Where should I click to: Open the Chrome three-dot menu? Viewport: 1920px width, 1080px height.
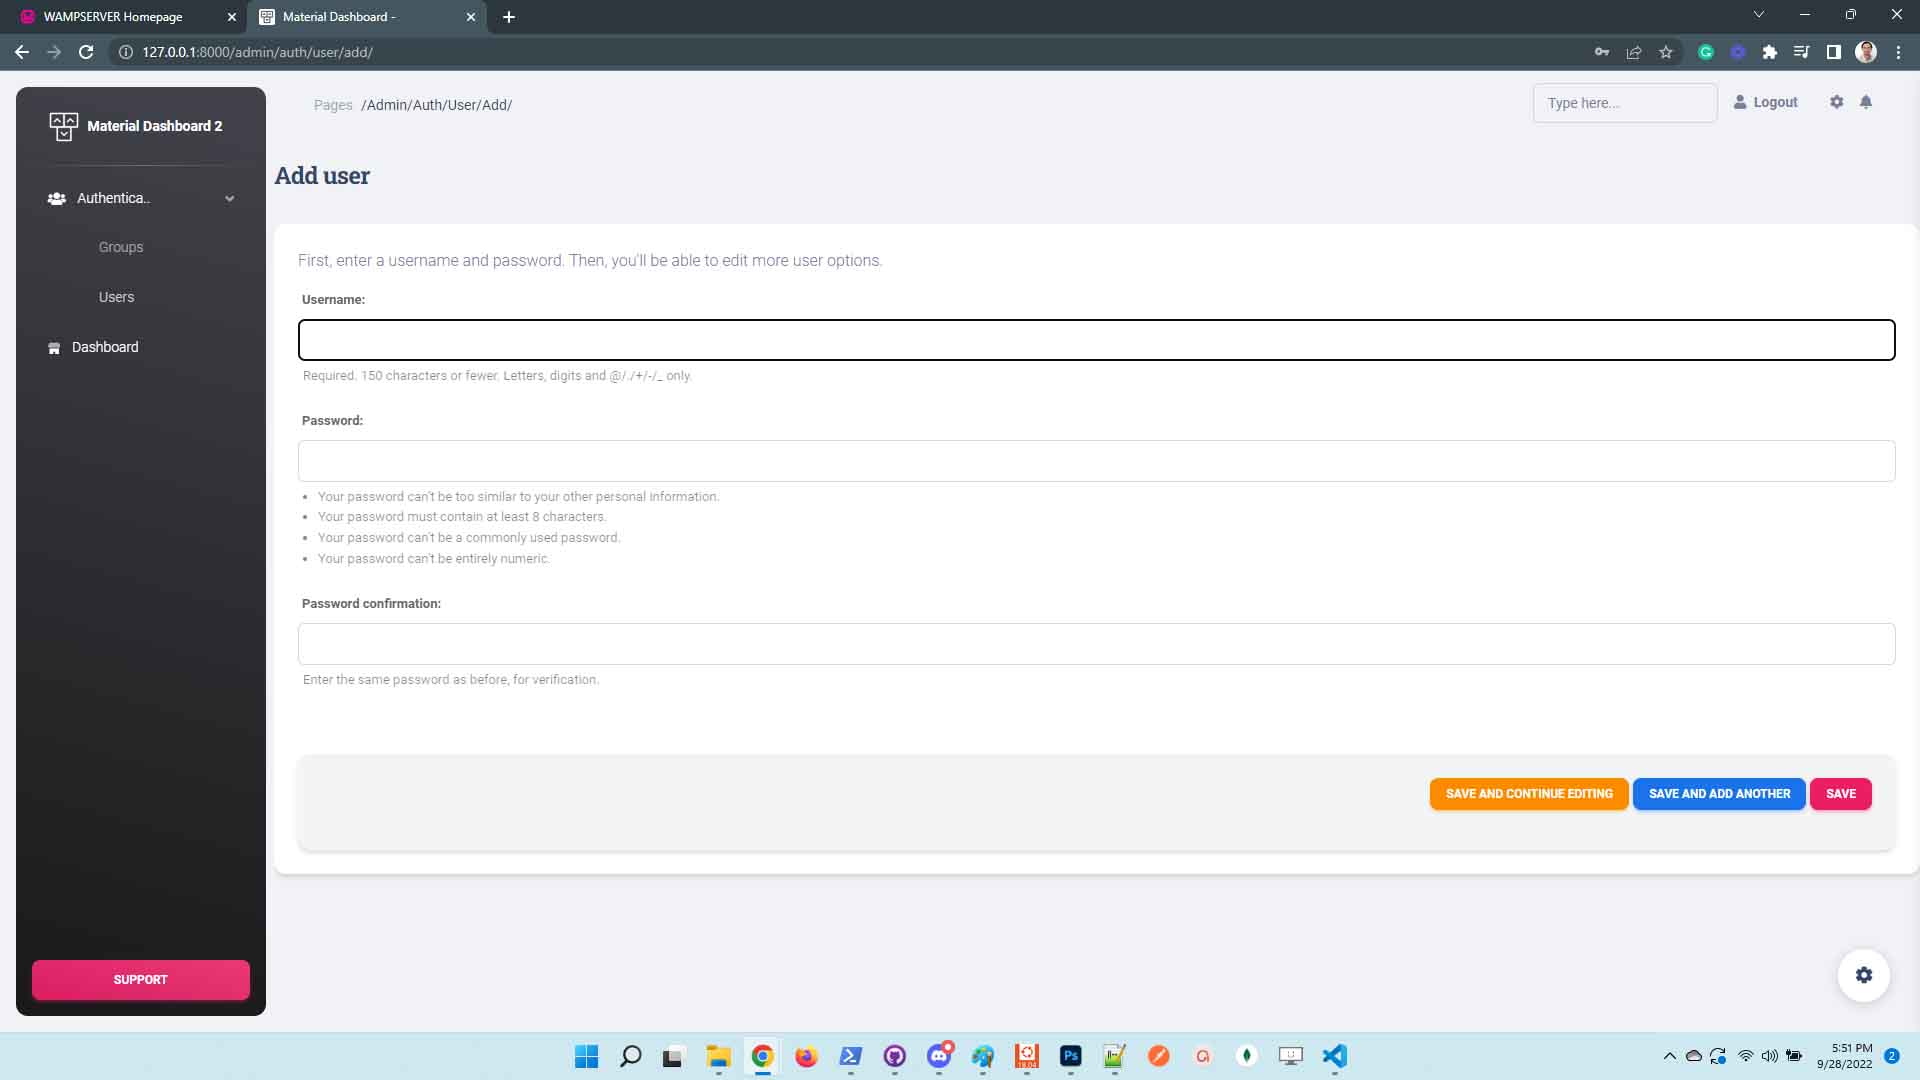(x=1898, y=52)
